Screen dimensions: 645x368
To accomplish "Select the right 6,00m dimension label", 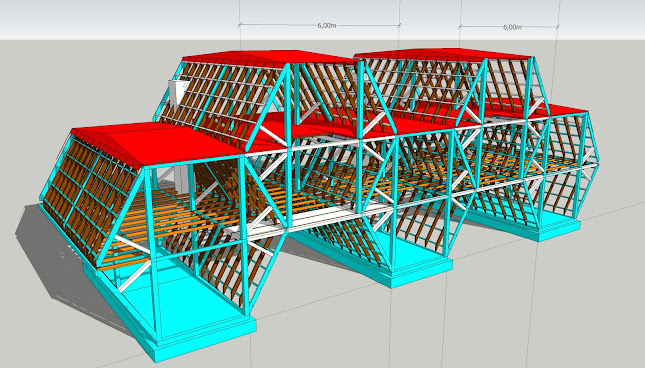I will (x=512, y=27).
